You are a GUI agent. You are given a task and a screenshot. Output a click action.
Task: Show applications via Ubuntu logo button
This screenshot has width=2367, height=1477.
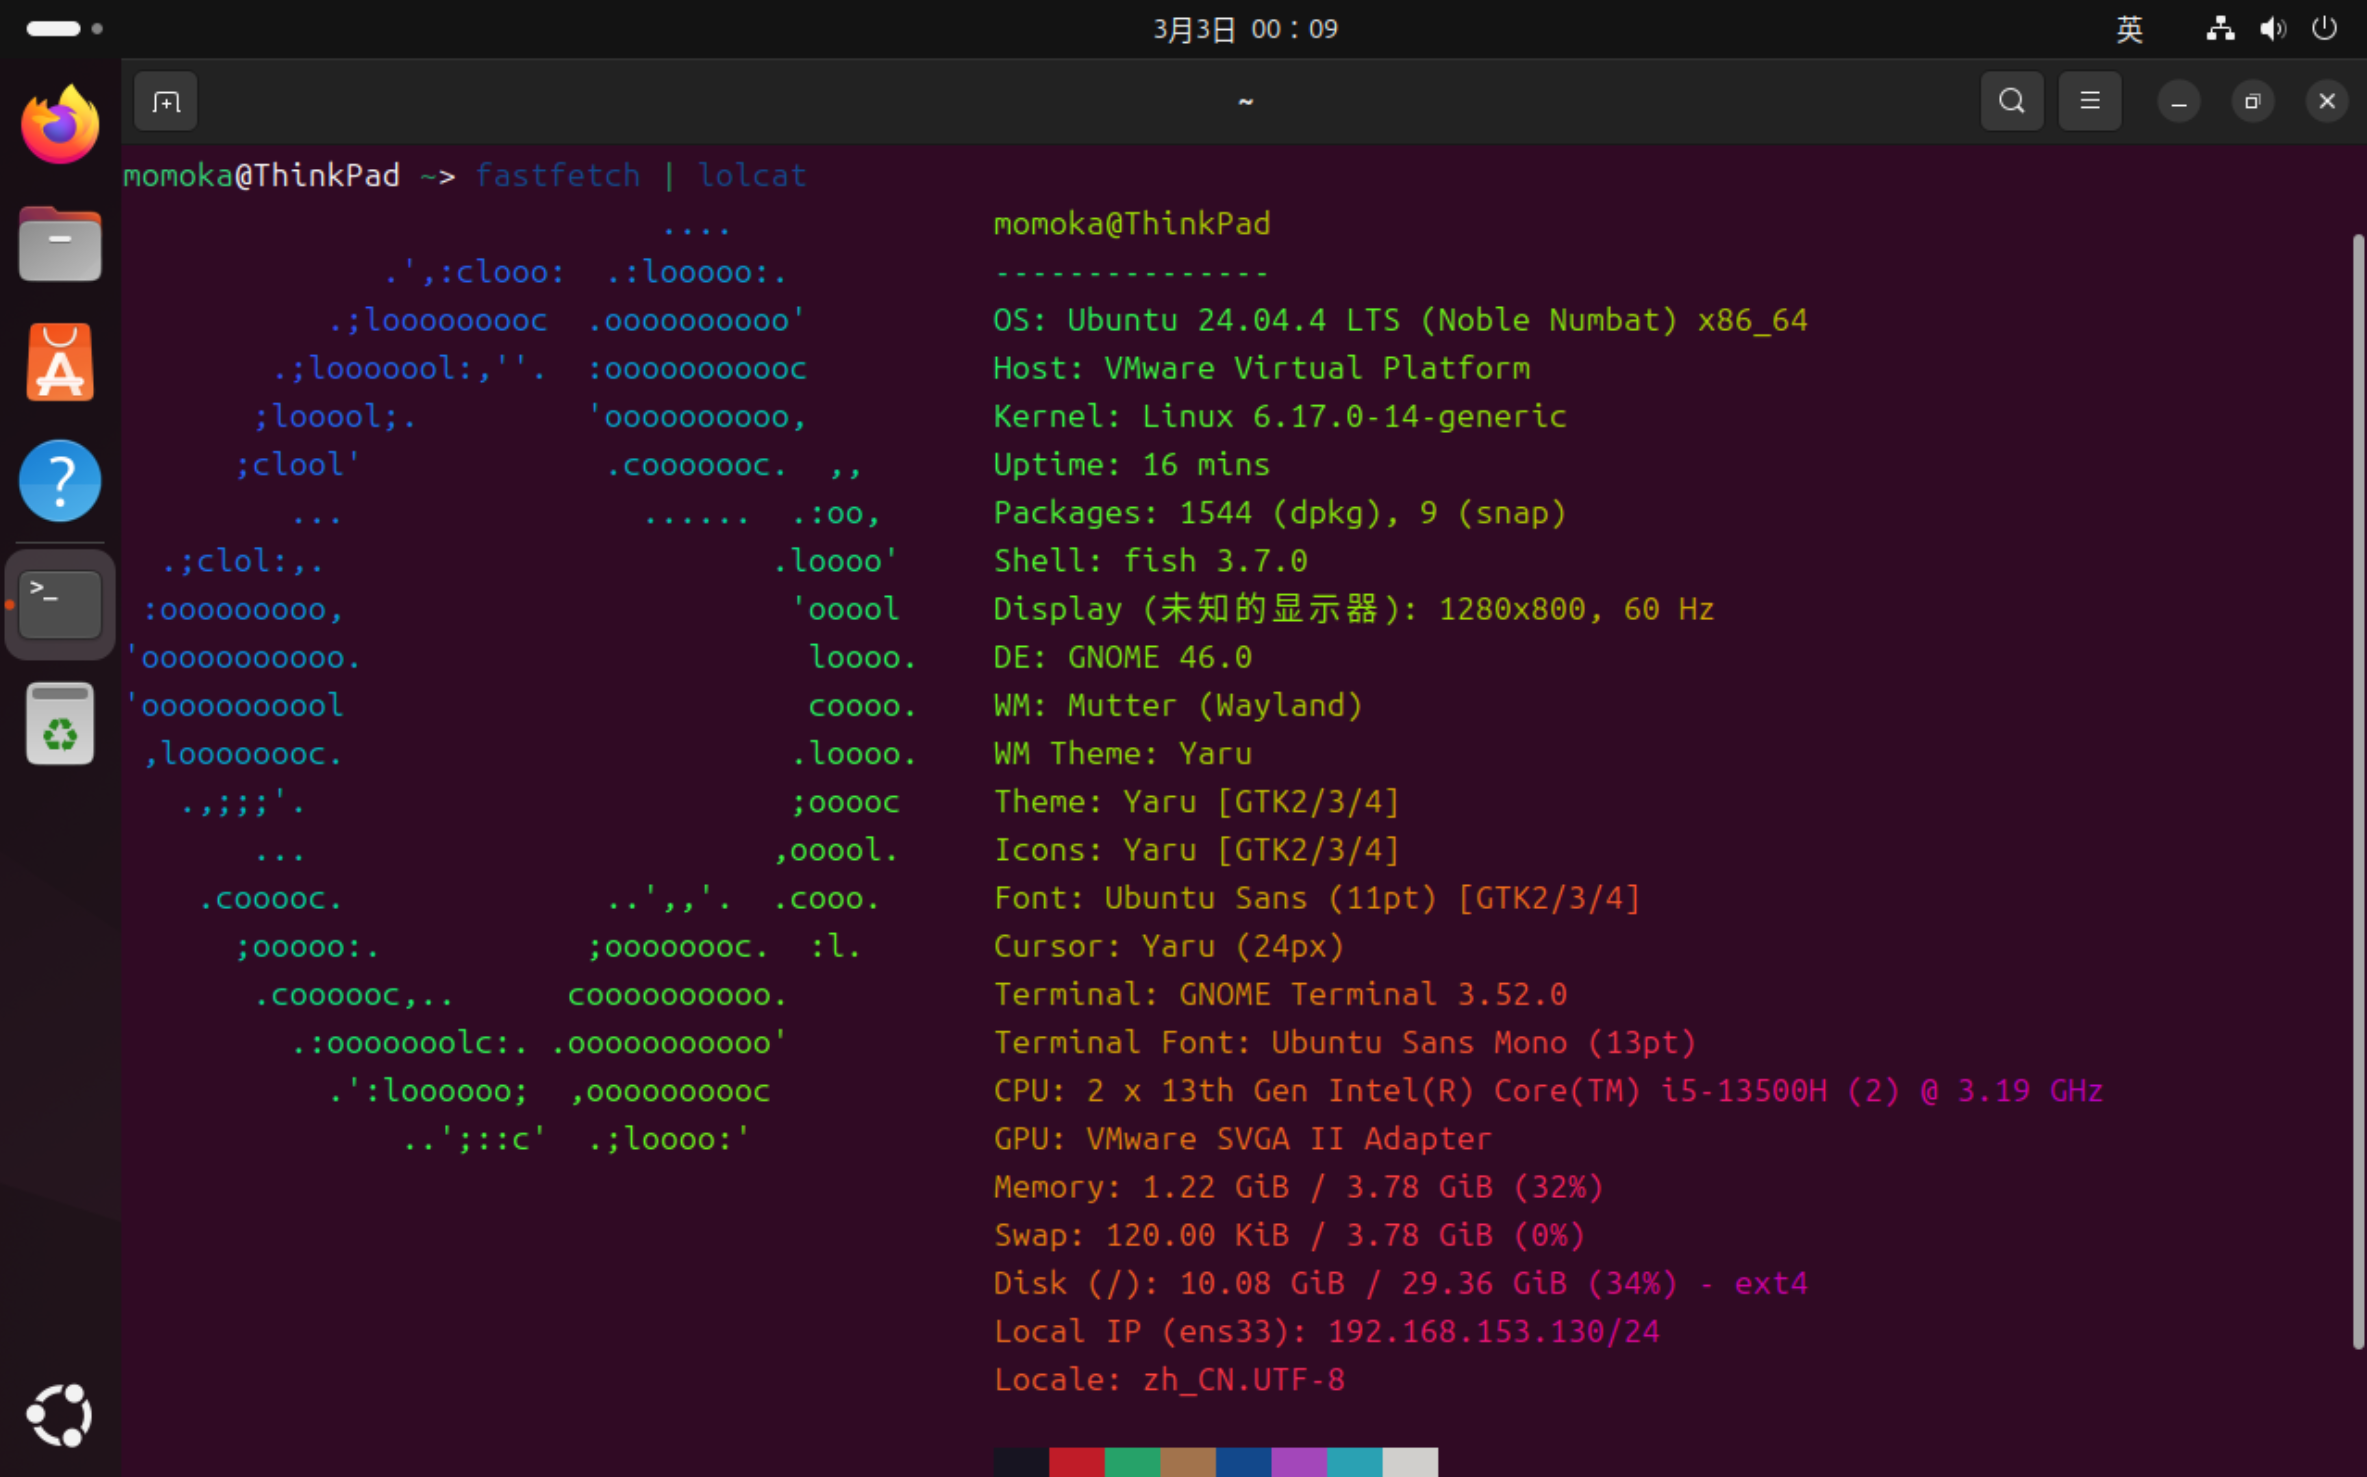coord(60,1415)
